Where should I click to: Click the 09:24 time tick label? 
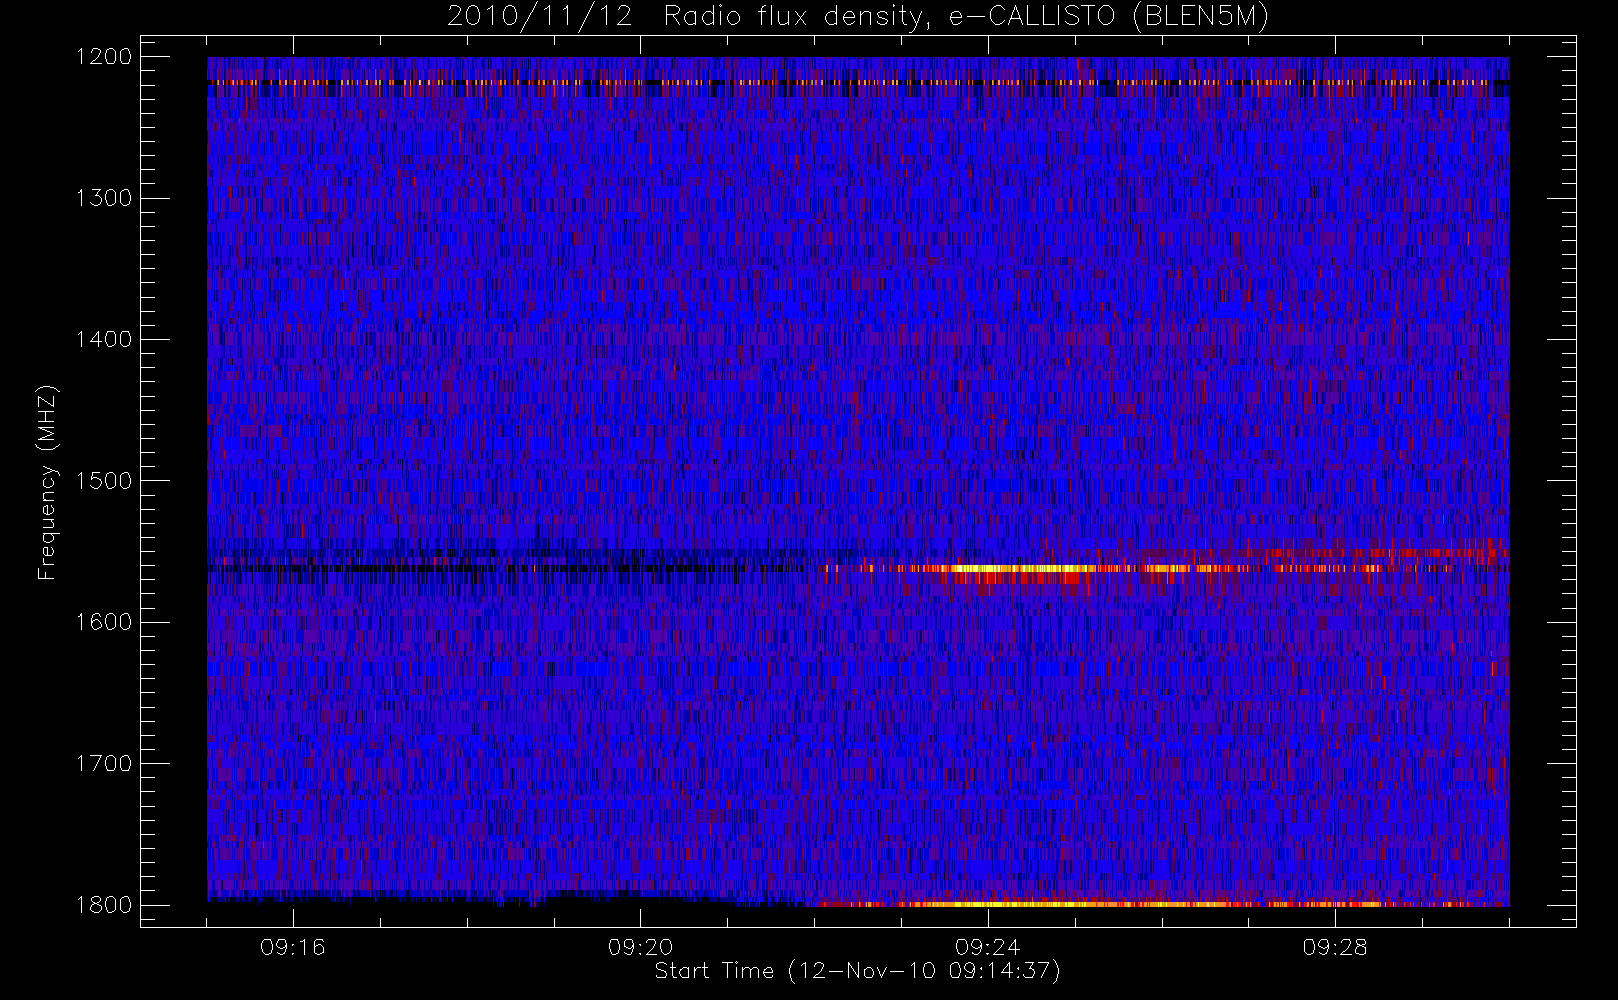pos(987,947)
